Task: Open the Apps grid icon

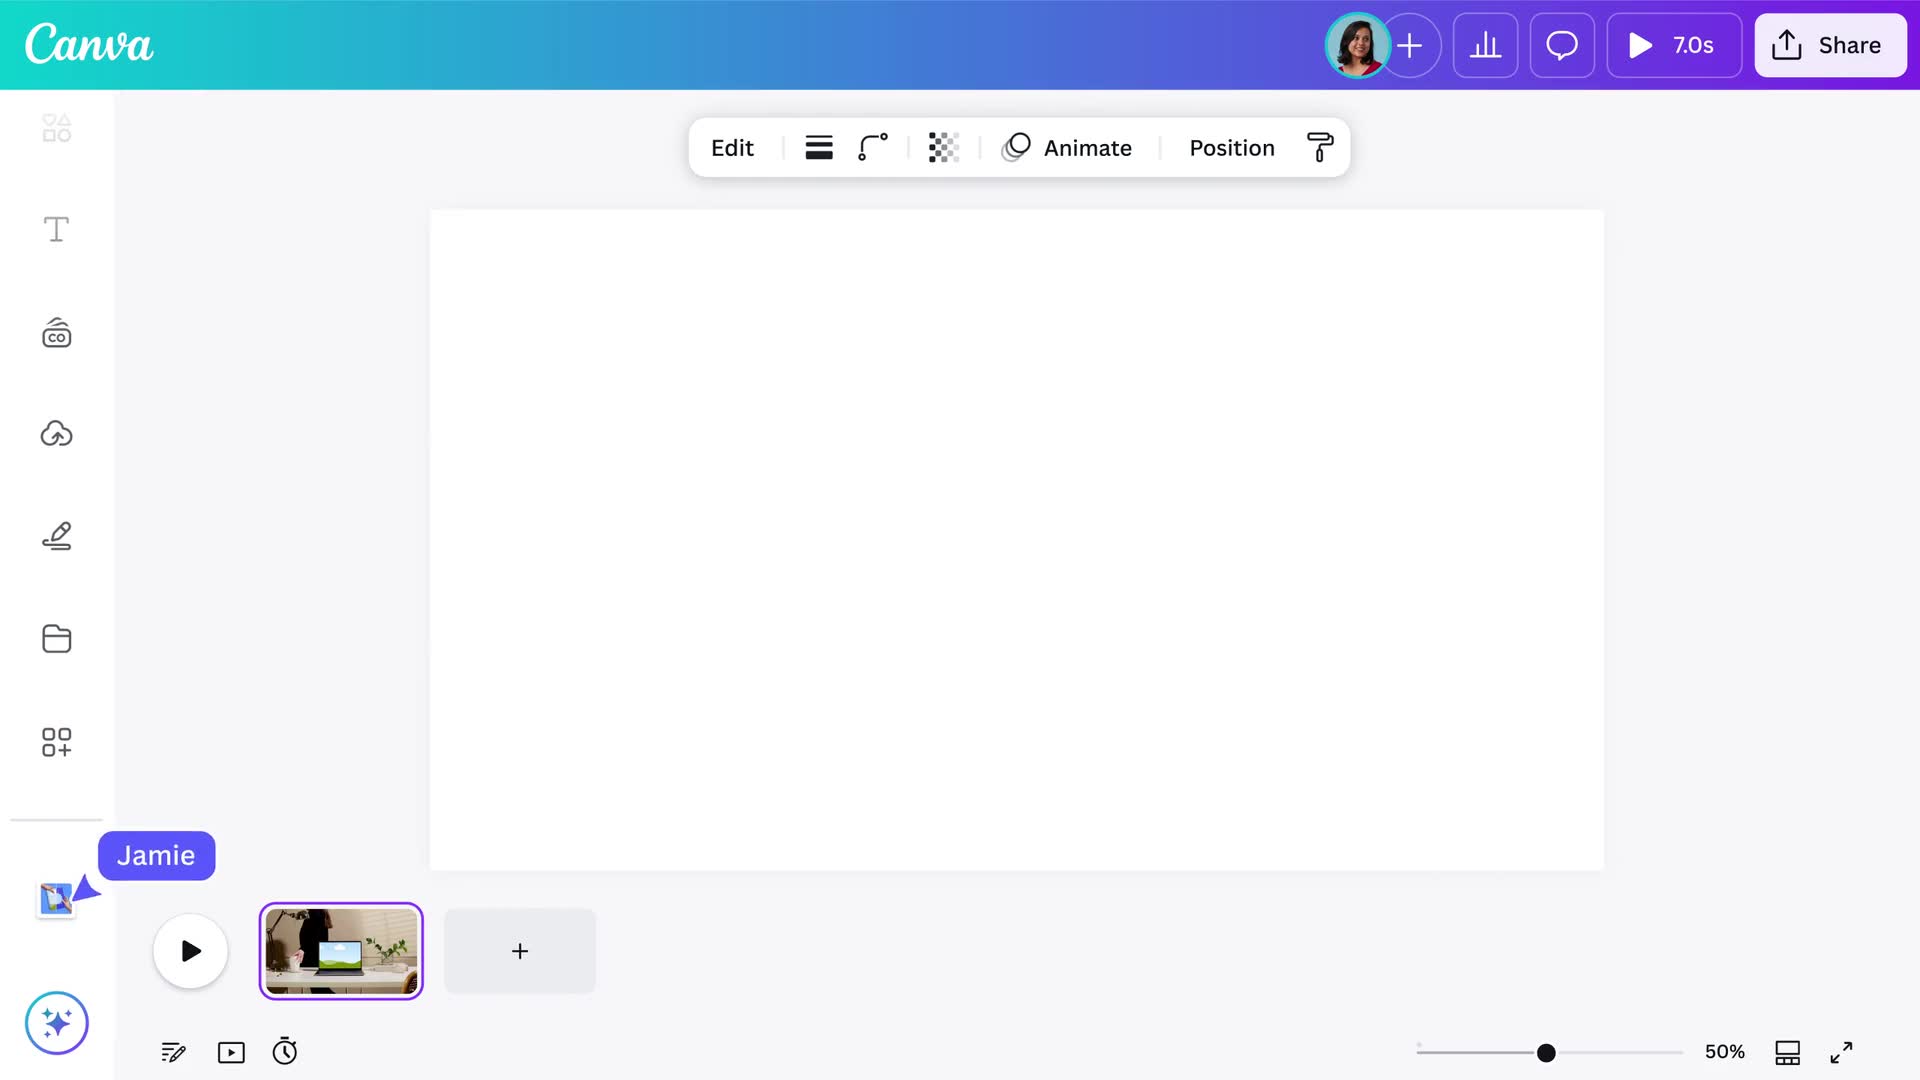Action: pyautogui.click(x=57, y=742)
